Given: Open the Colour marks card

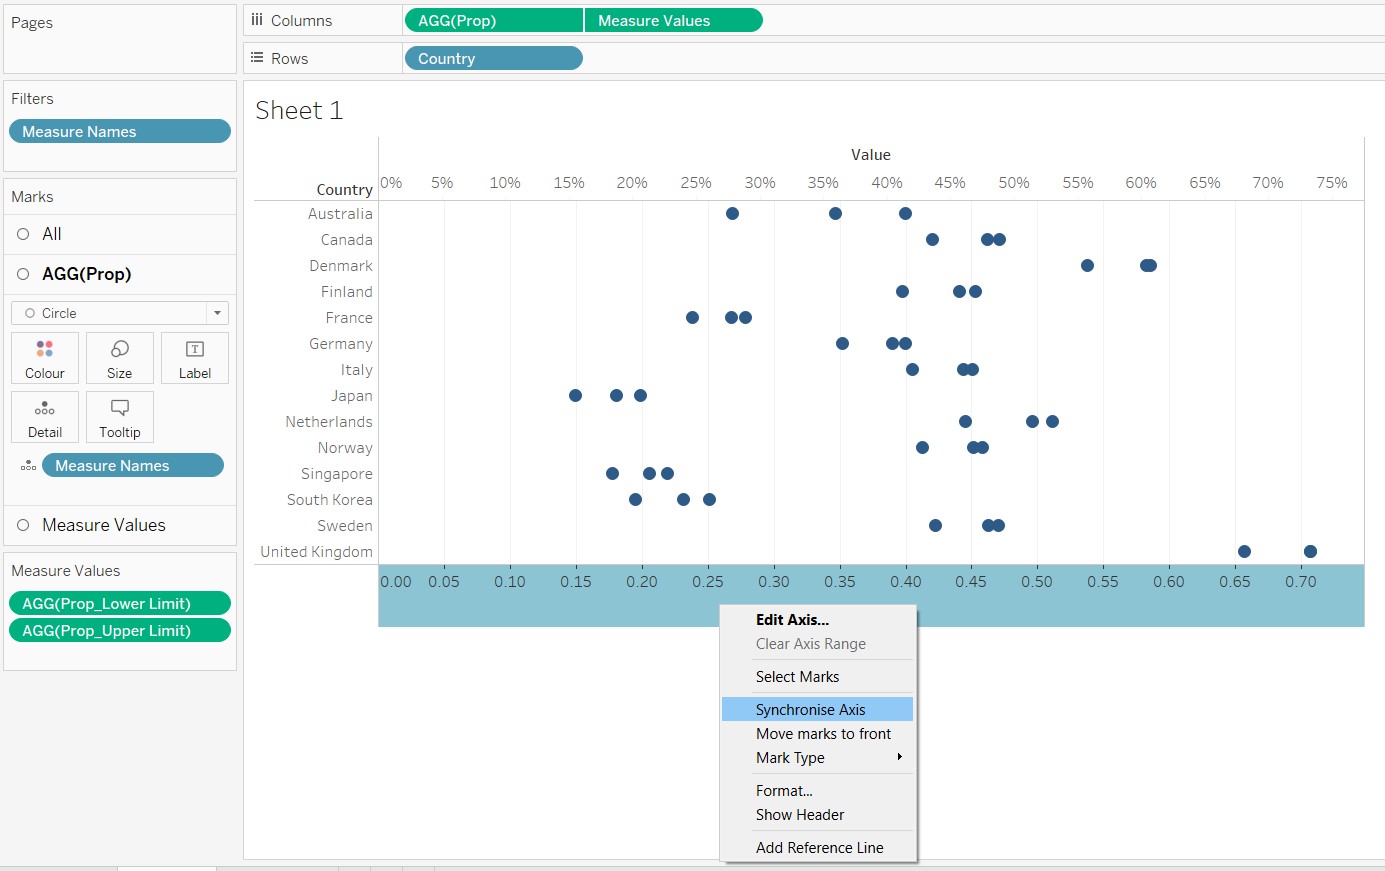Looking at the screenshot, I should pos(45,358).
